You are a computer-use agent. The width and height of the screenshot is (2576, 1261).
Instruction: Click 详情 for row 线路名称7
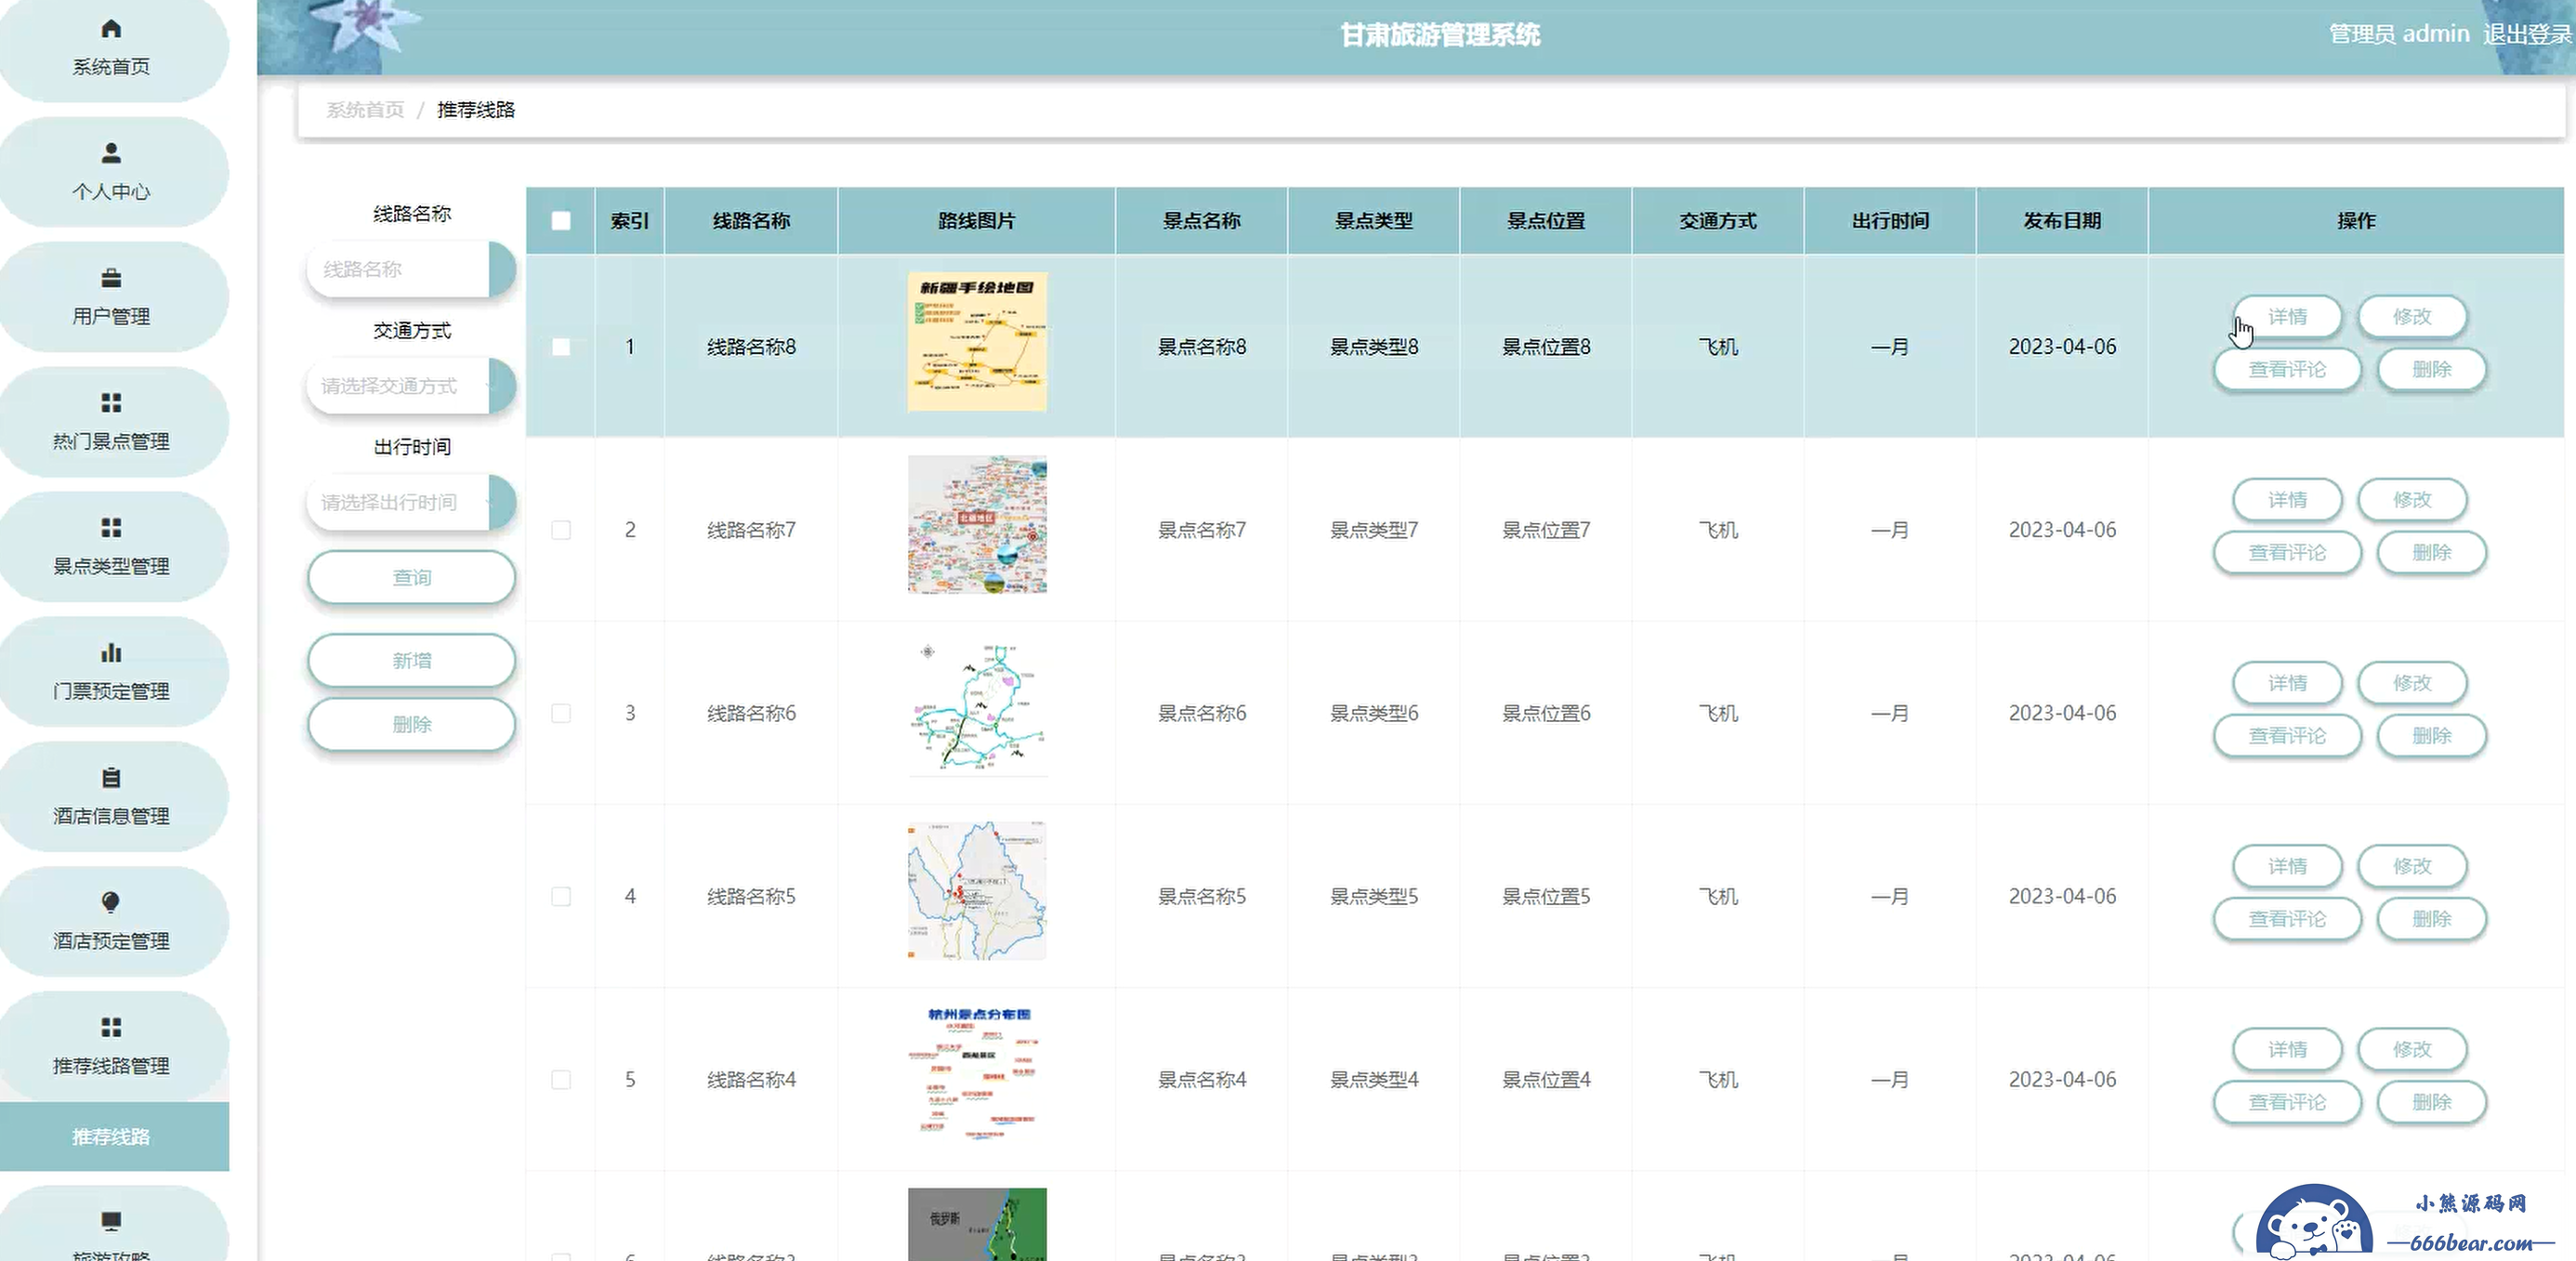2287,499
